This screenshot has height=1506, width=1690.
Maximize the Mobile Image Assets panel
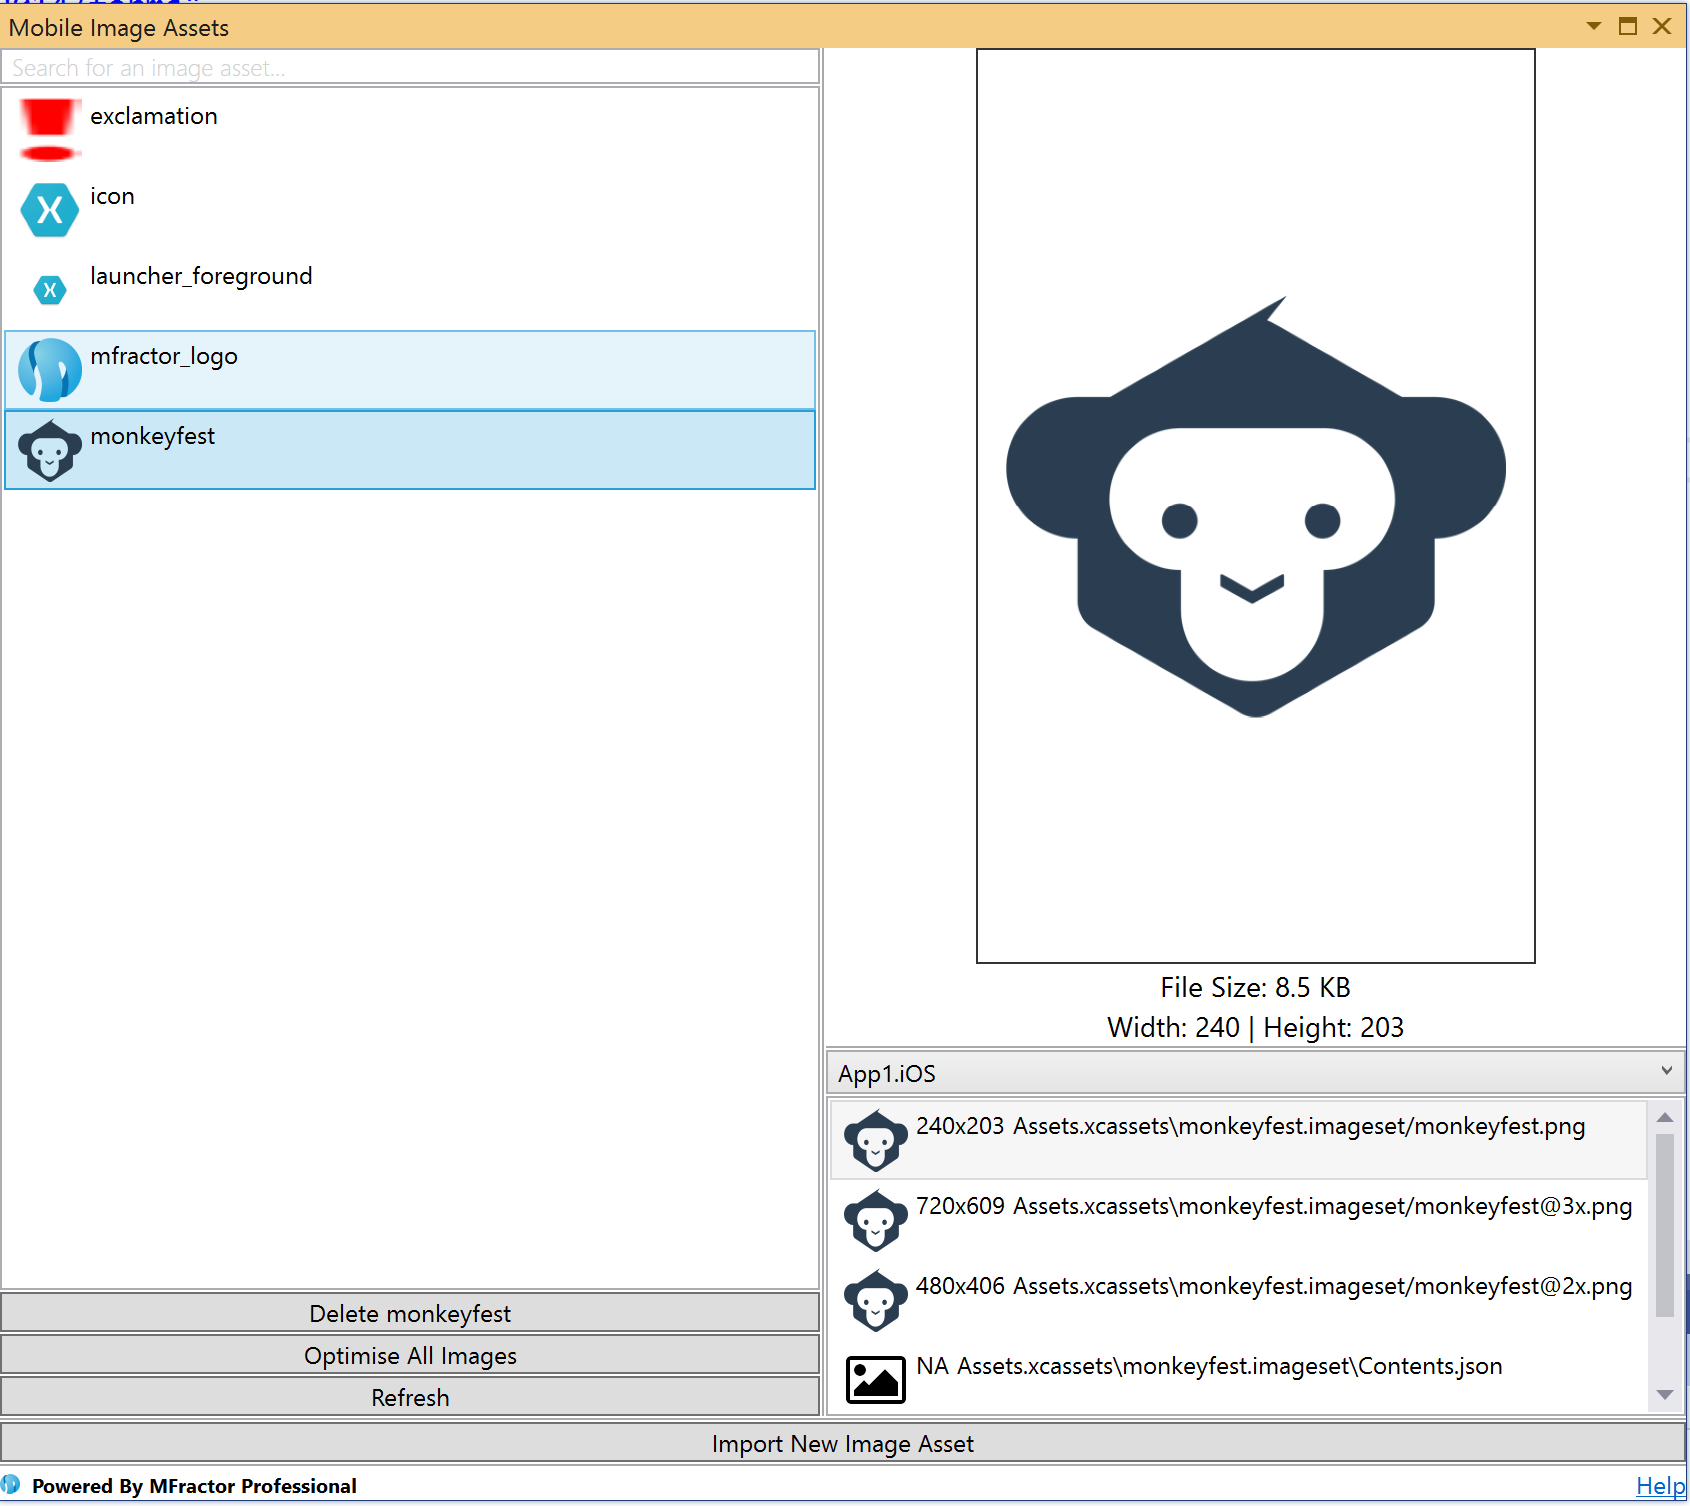(x=1628, y=26)
